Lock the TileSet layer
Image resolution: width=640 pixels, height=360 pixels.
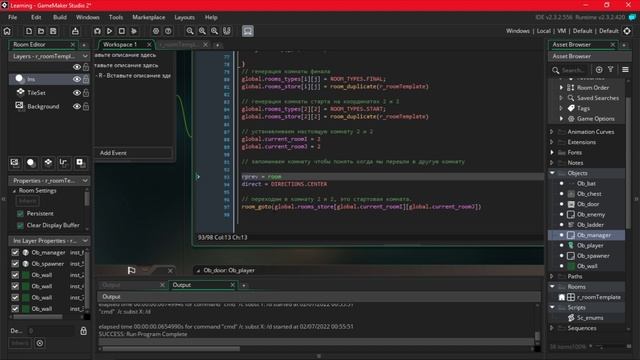[x=86, y=93]
